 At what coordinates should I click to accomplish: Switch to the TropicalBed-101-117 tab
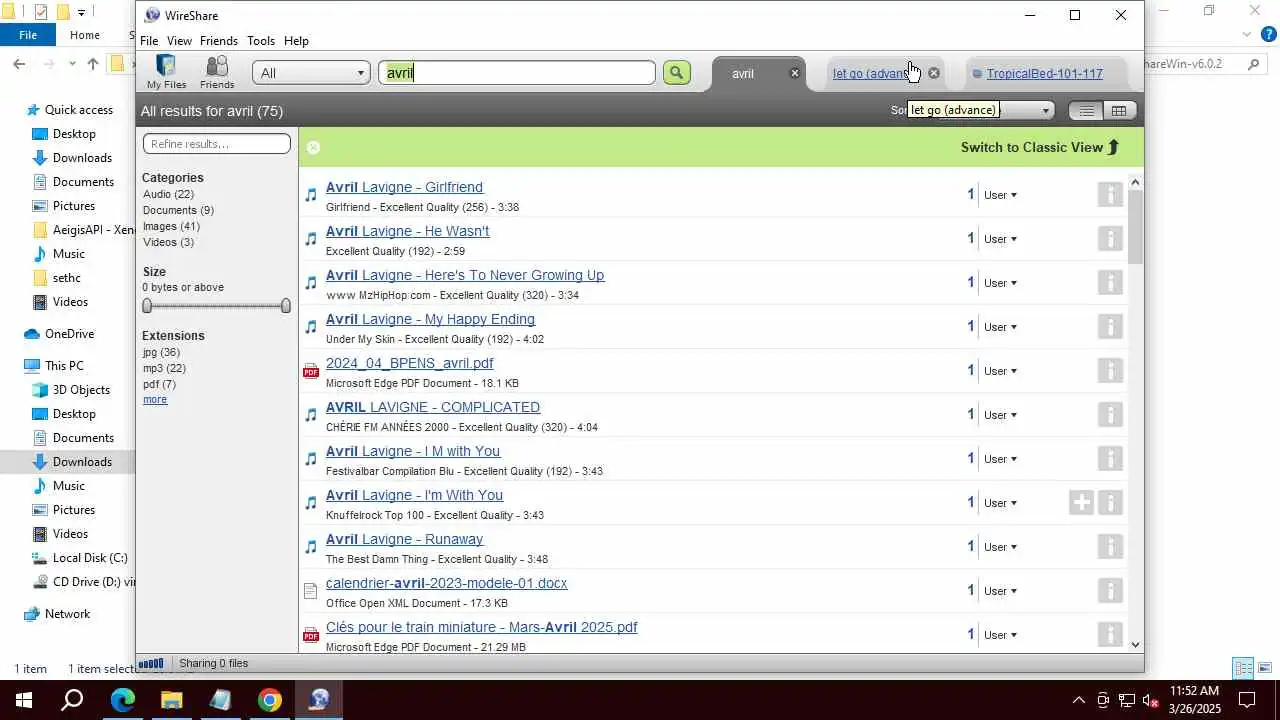point(1044,73)
